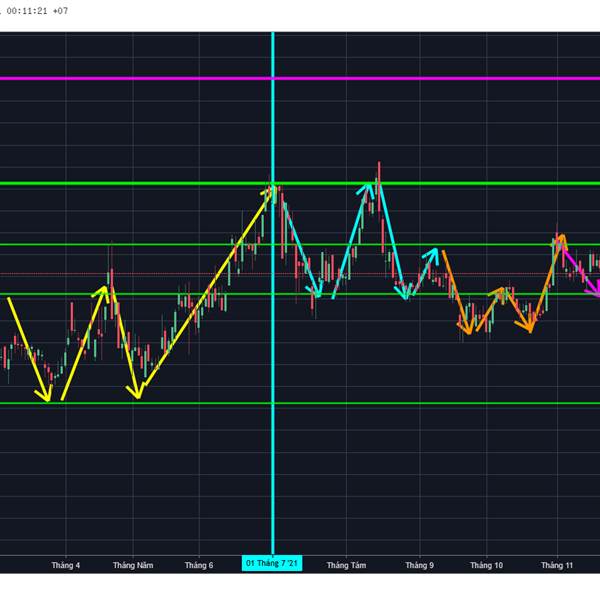
Task: Click the '01 Tháng 7 '21' date label
Action: [272, 563]
